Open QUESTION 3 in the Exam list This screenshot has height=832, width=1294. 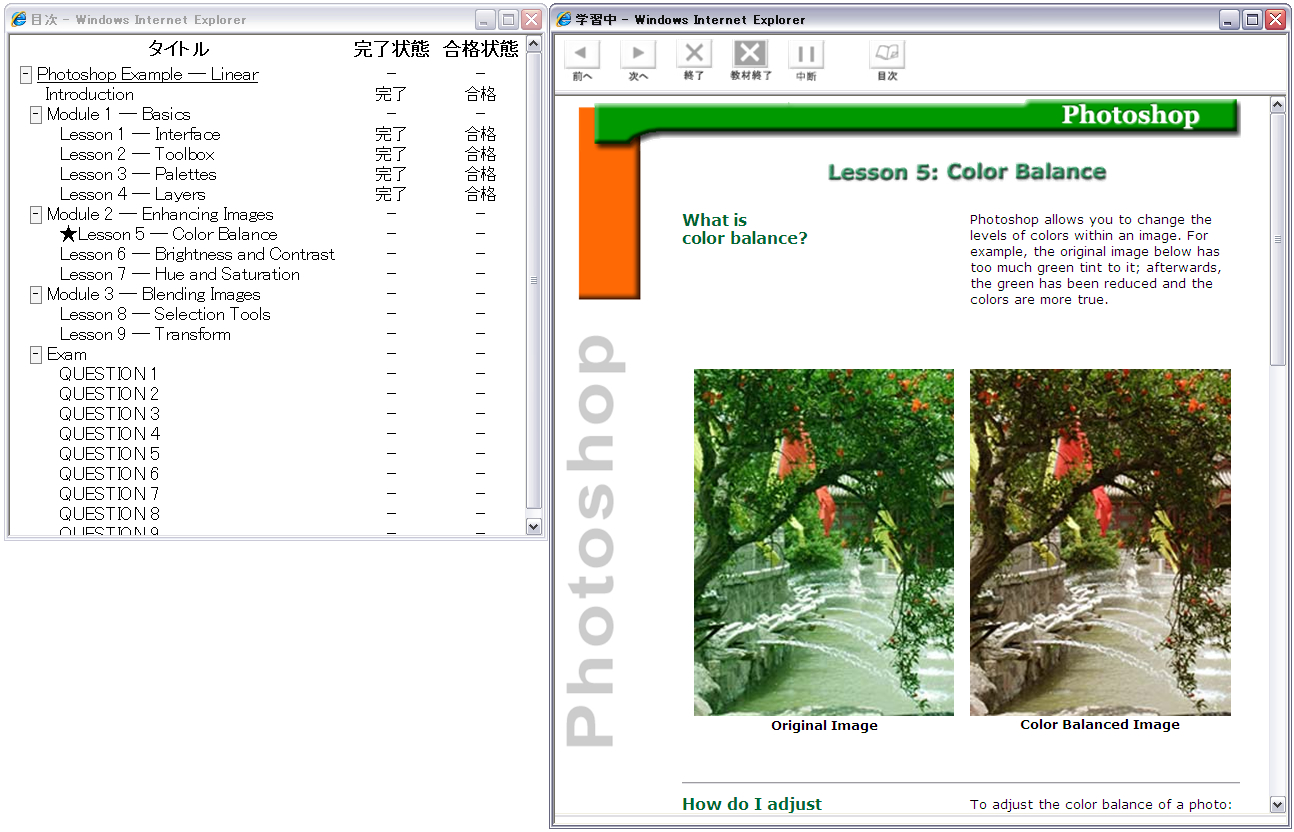coord(109,414)
